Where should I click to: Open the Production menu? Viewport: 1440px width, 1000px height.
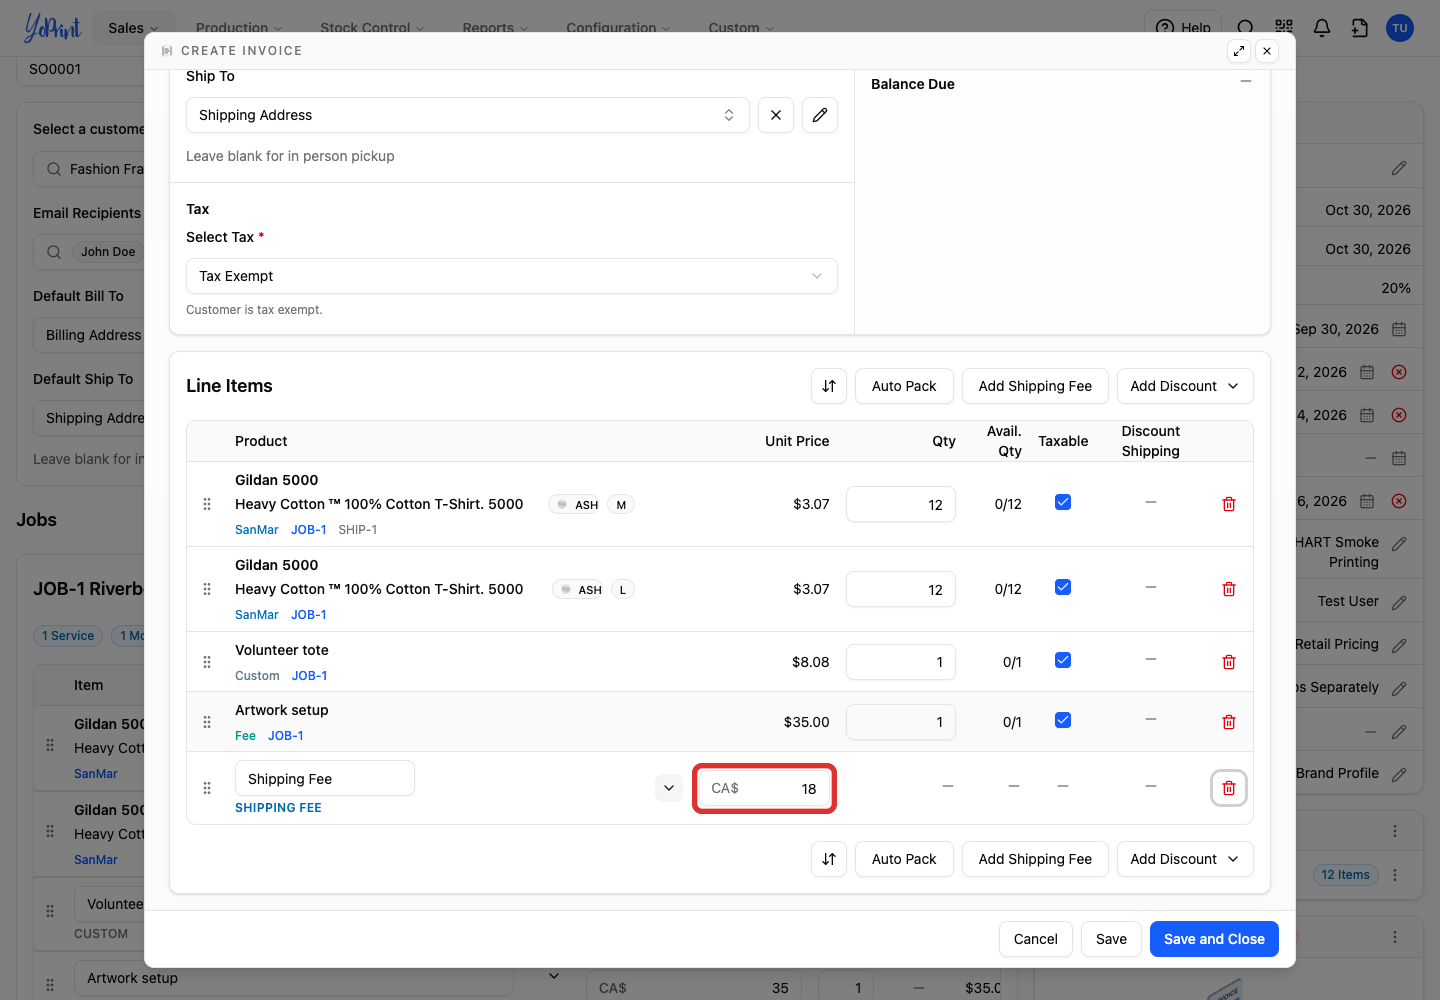(x=239, y=28)
